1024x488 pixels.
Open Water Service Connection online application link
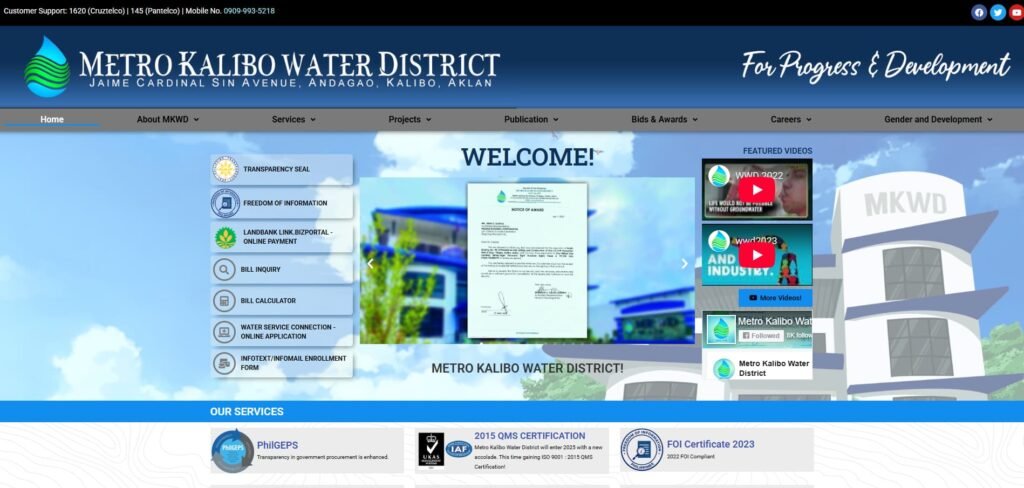point(287,332)
